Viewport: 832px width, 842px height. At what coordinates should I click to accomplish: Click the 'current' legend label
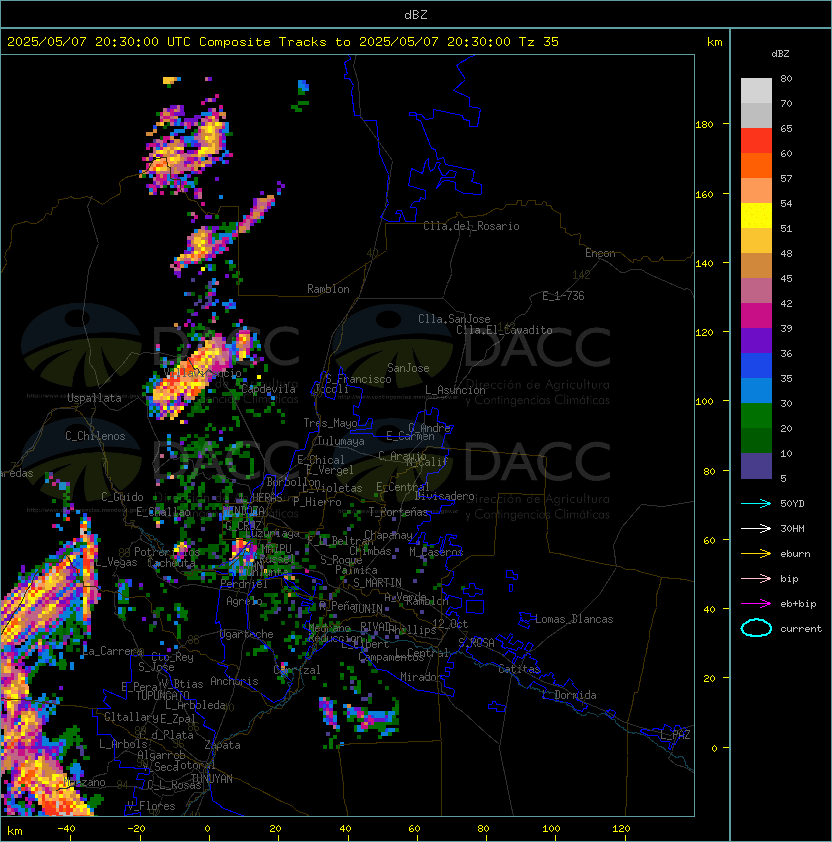pos(801,629)
